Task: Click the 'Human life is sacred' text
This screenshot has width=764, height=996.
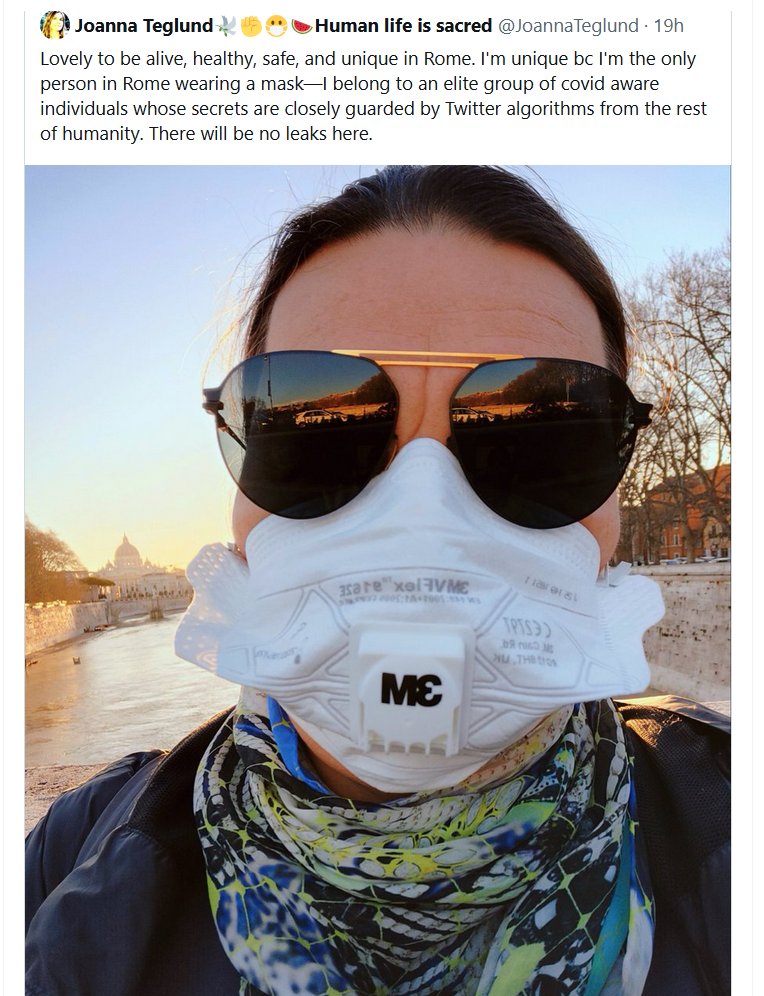Action: (x=403, y=26)
